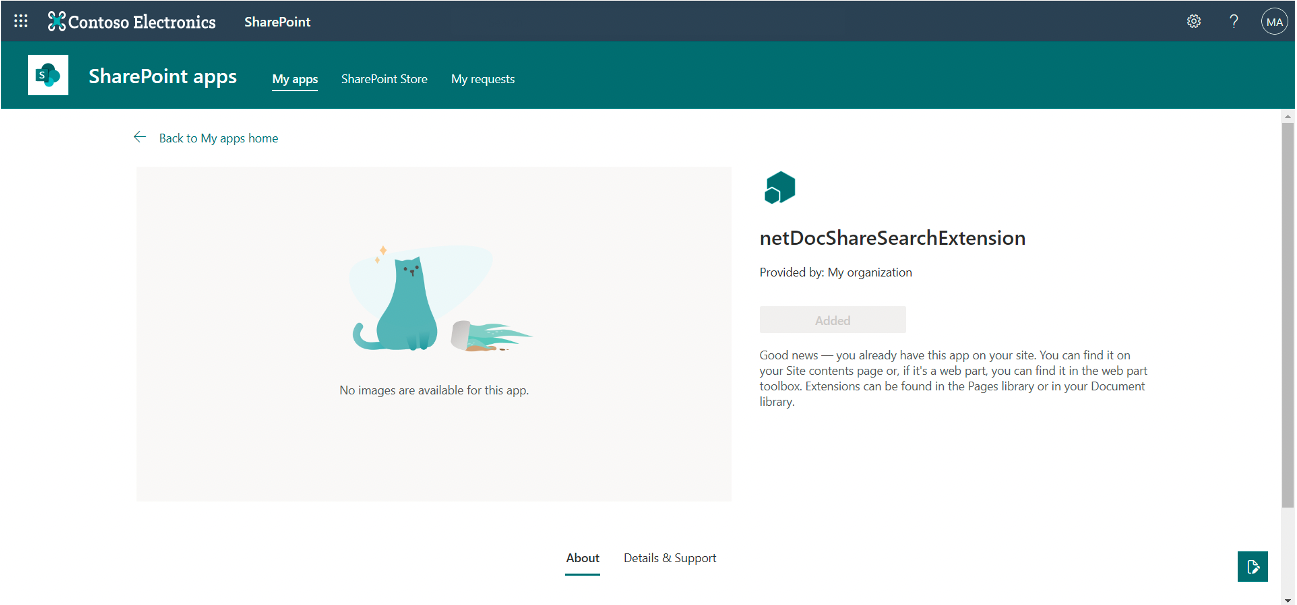Select the Details & Support tab
The image size is (1297, 605).
(x=670, y=558)
